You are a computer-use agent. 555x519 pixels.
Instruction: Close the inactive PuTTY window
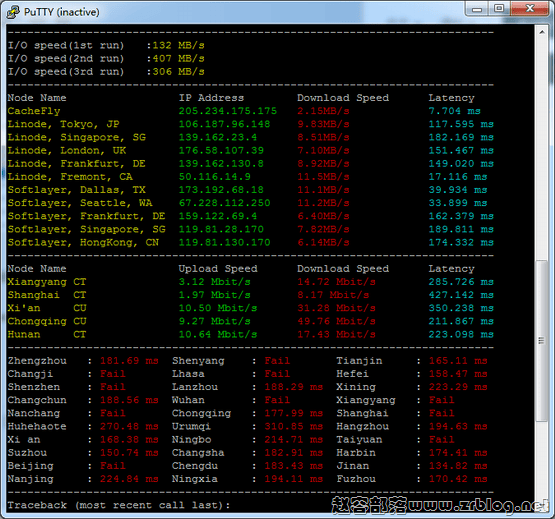[x=530, y=8]
